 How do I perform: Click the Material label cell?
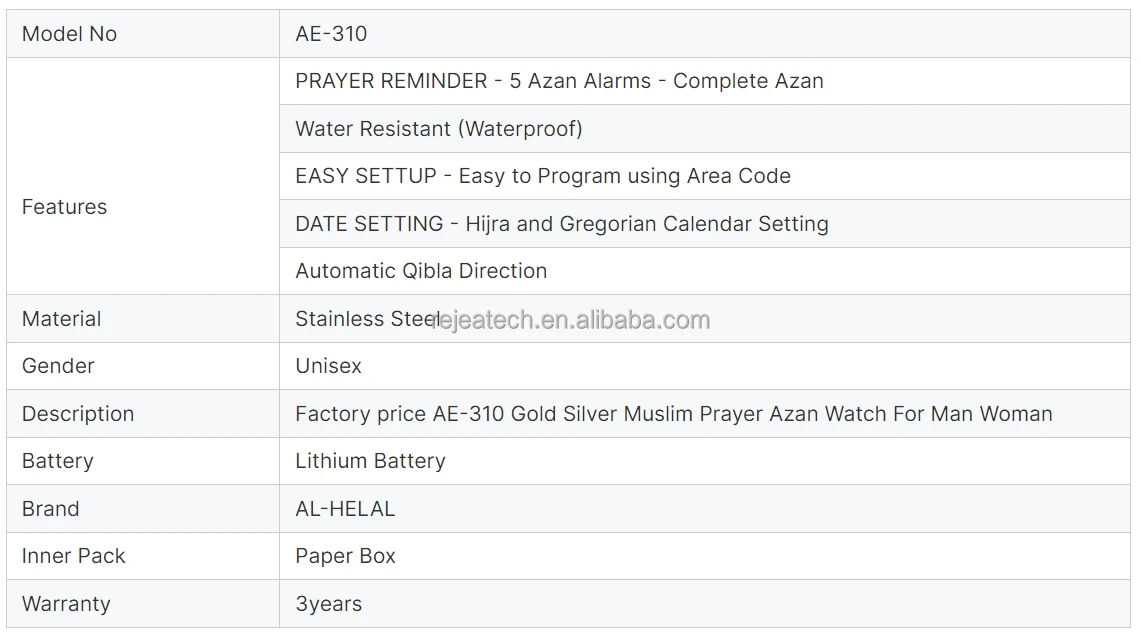pyautogui.click(x=143, y=319)
